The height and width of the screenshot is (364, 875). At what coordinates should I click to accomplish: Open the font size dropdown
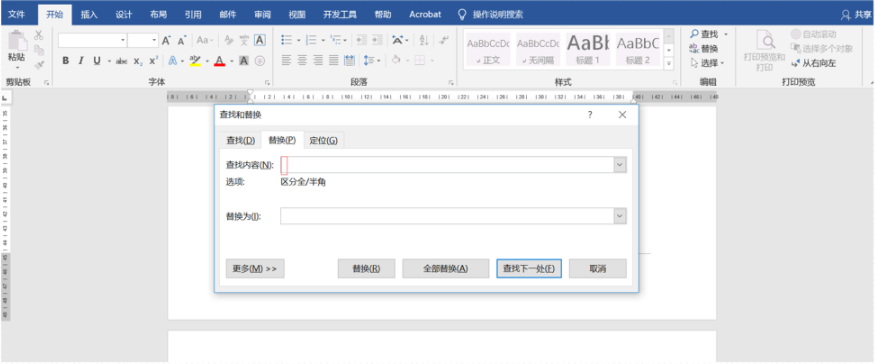(x=154, y=40)
